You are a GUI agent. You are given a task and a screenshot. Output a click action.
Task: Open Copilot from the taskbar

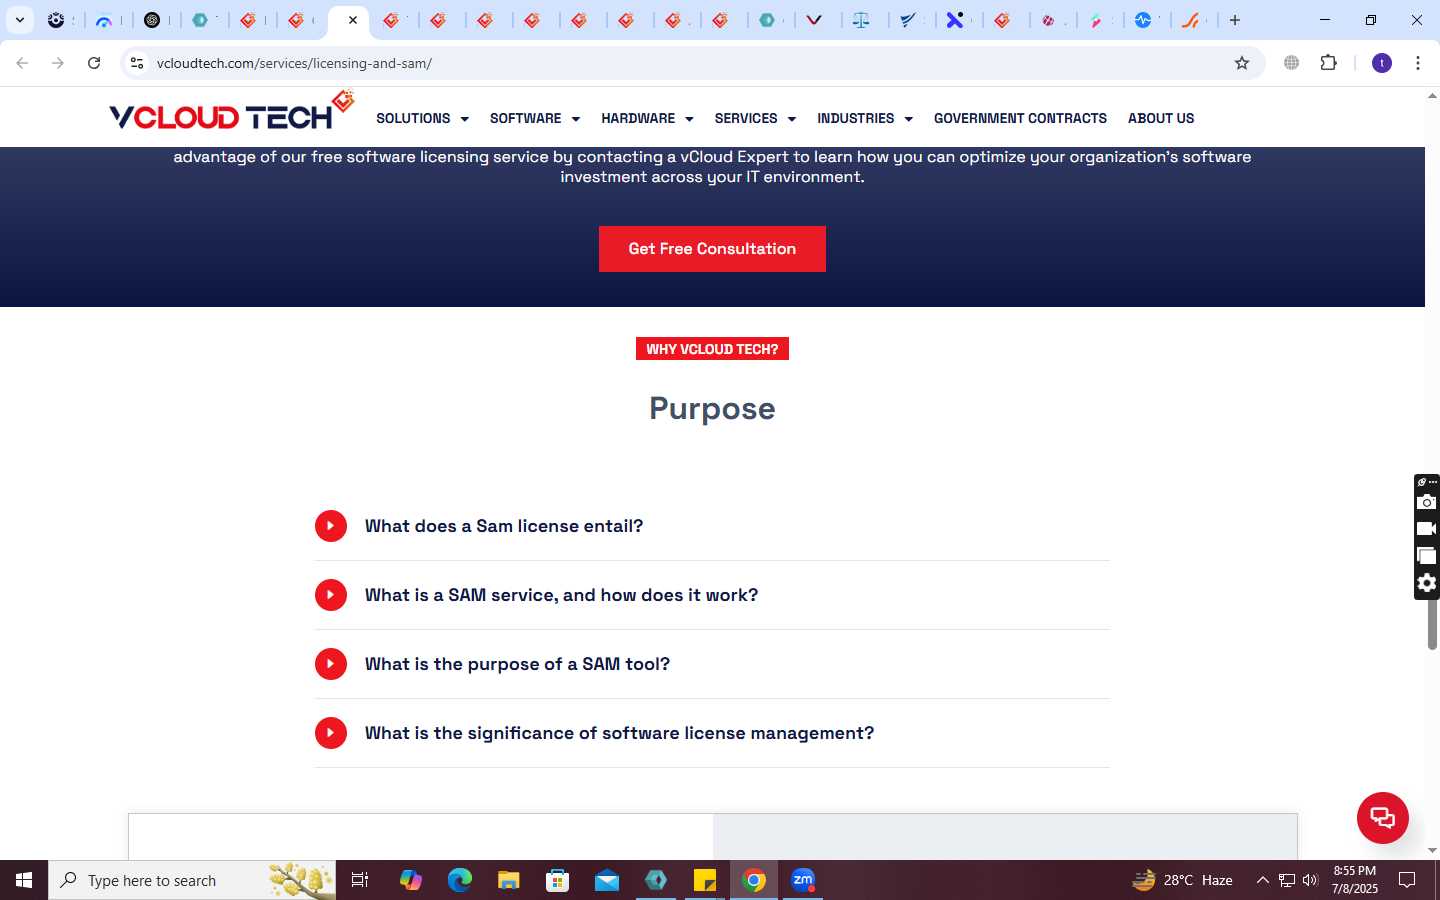pyautogui.click(x=411, y=880)
